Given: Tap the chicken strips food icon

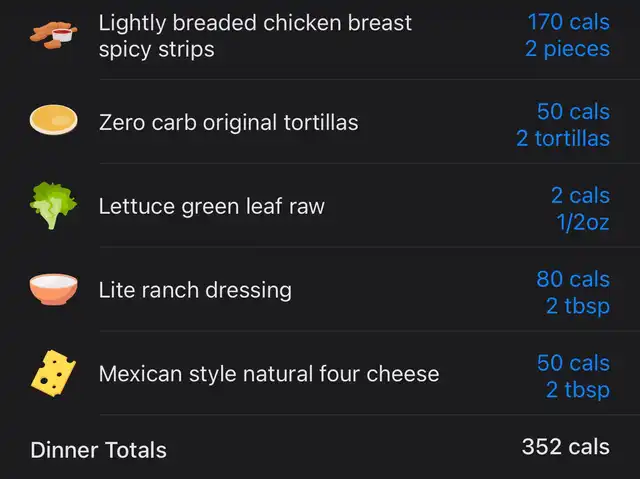Looking at the screenshot, I should (53, 35).
